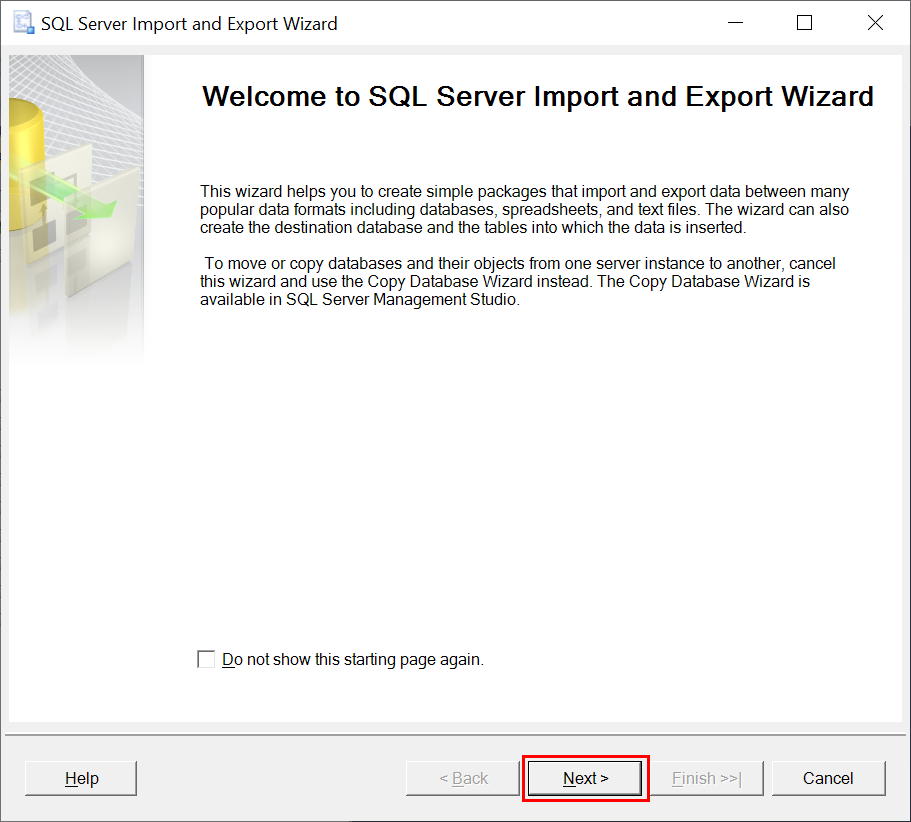Close the wizard window with X
911x822 pixels.
click(875, 23)
